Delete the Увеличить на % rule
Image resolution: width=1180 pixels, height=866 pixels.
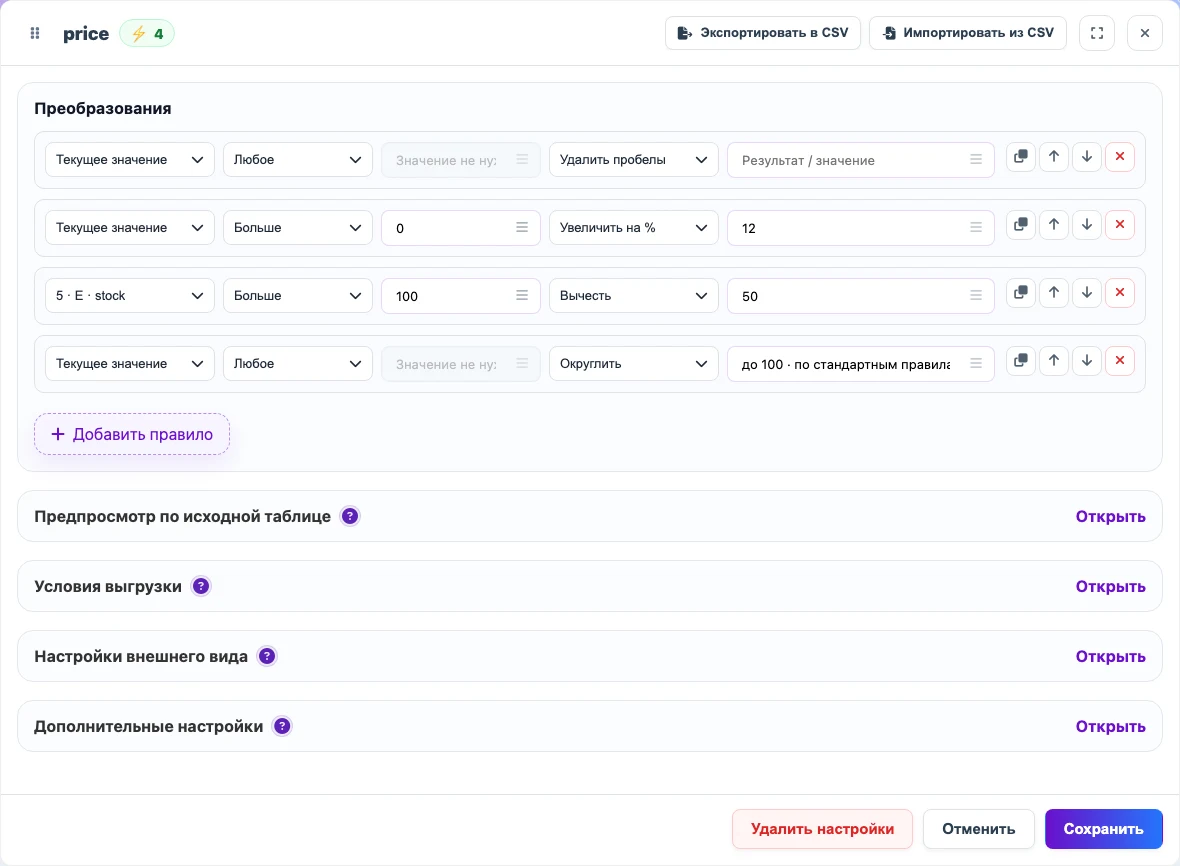(x=1120, y=224)
